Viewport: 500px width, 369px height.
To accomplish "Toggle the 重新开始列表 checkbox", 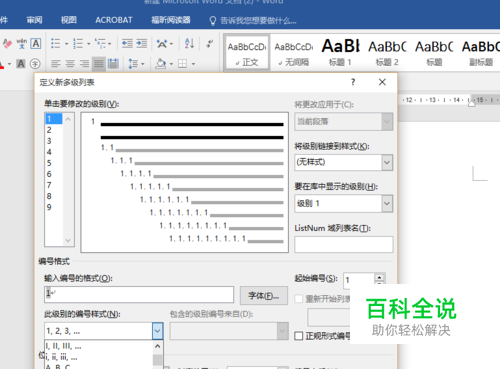I will coord(299,299).
